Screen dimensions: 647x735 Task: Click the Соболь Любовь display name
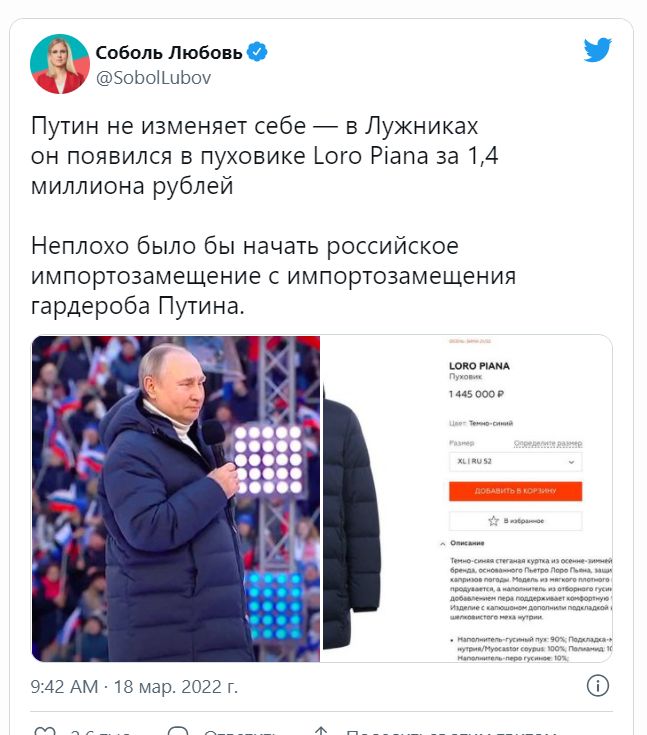pyautogui.click(x=169, y=52)
